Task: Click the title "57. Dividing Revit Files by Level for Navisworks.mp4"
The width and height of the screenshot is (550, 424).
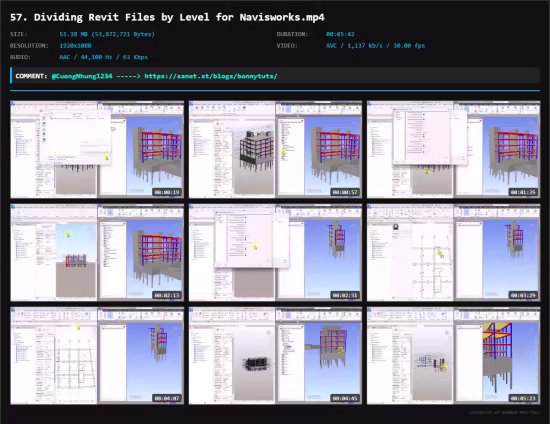Action: click(167, 17)
